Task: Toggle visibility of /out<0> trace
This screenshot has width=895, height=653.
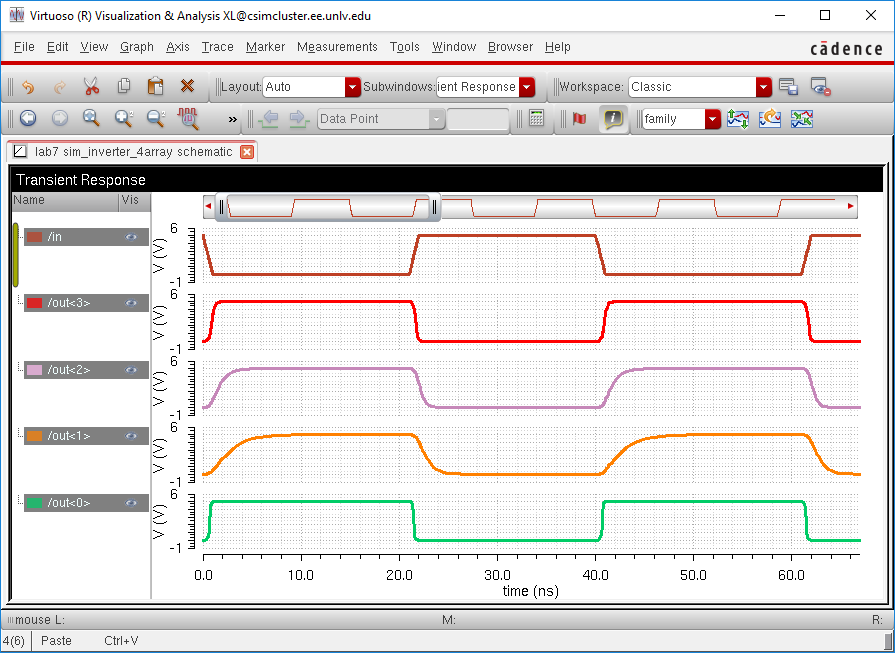Action: click(131, 503)
